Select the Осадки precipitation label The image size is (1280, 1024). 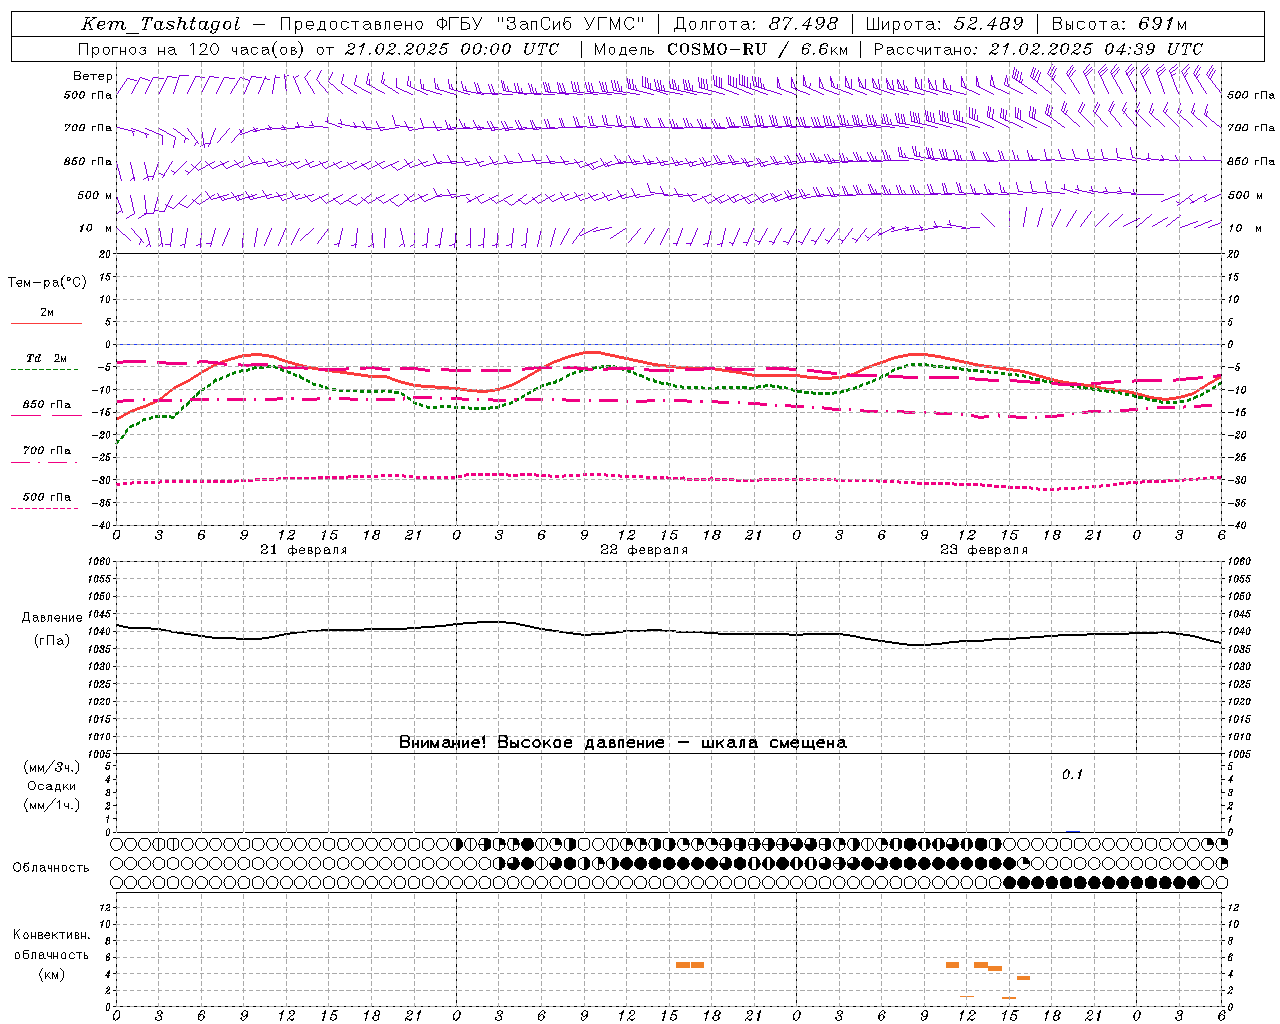[x=51, y=786]
